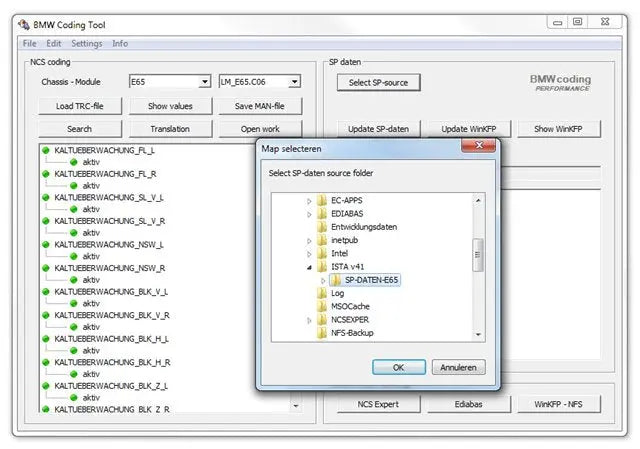Click the Translation button
Image resolution: width=640 pixels, height=449 pixels.
(x=170, y=129)
